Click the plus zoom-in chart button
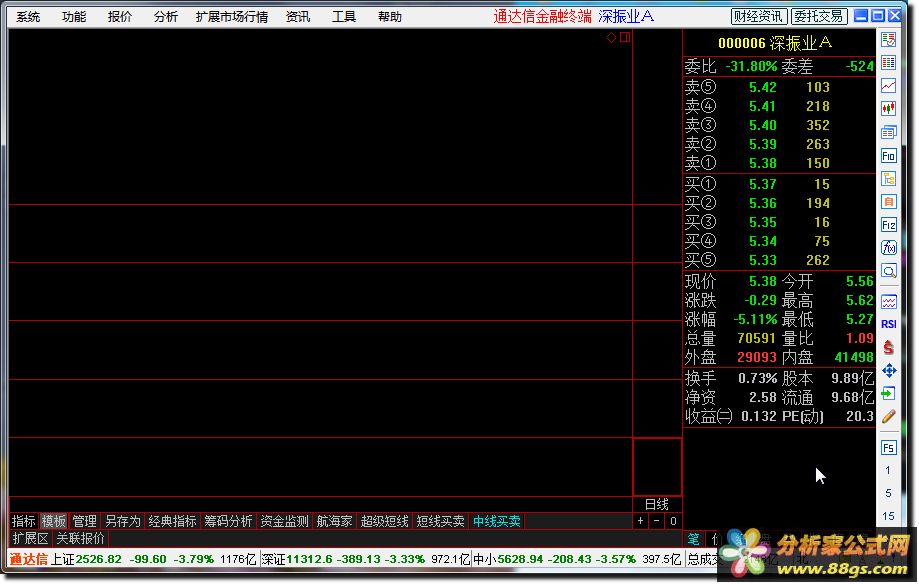919x584 pixels. point(640,521)
